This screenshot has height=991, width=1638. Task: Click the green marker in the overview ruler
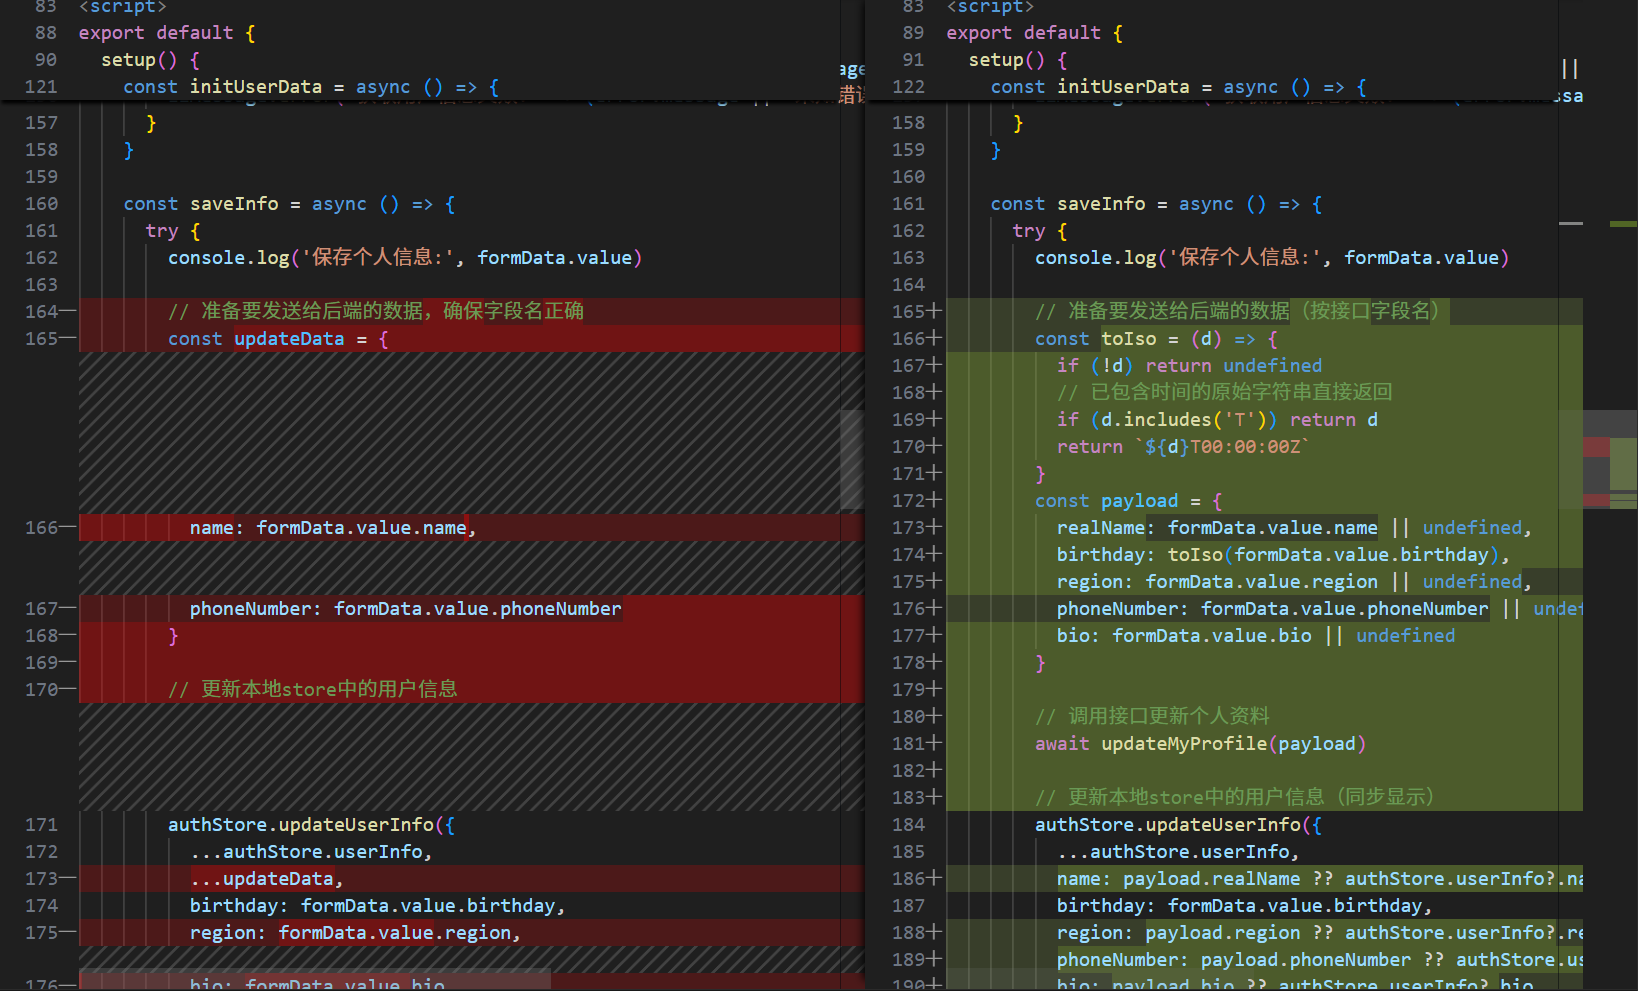pyautogui.click(x=1623, y=224)
